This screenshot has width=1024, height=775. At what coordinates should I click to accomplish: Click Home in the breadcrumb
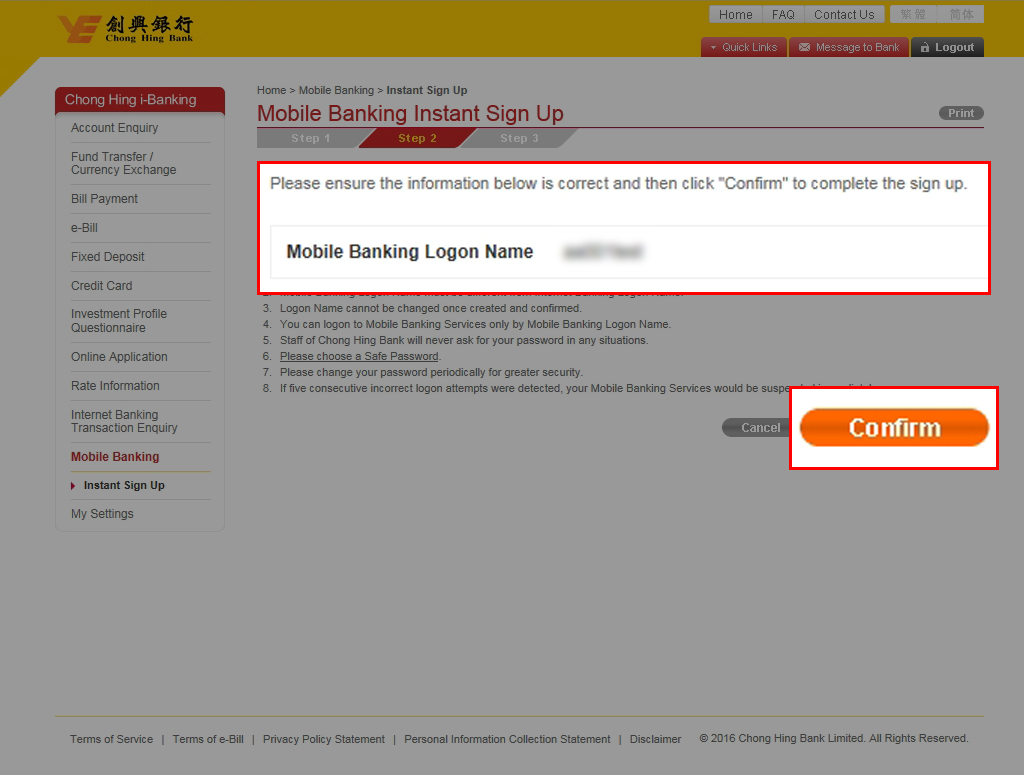(271, 90)
